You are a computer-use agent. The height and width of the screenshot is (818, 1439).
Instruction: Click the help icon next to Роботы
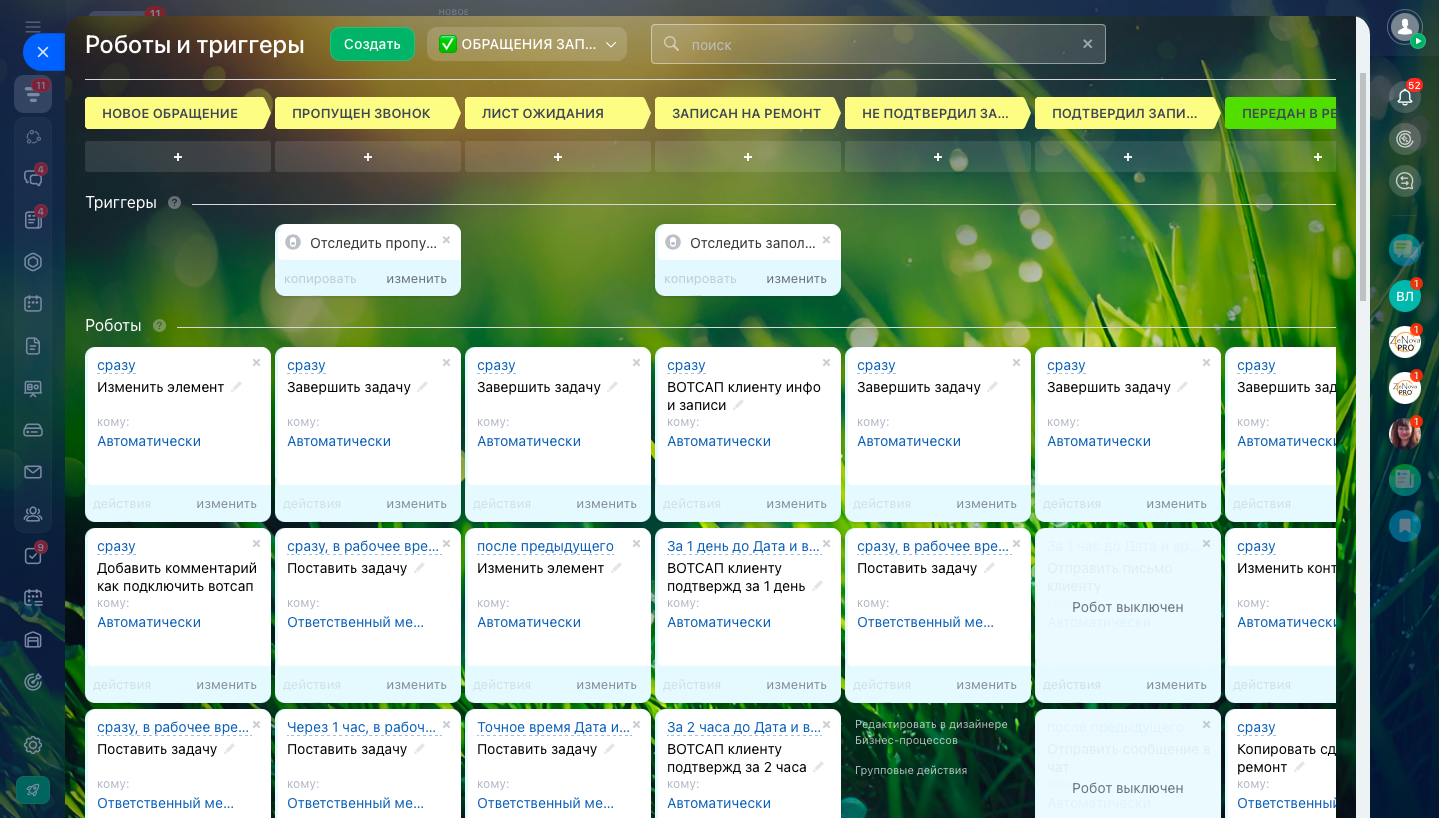click(x=159, y=326)
